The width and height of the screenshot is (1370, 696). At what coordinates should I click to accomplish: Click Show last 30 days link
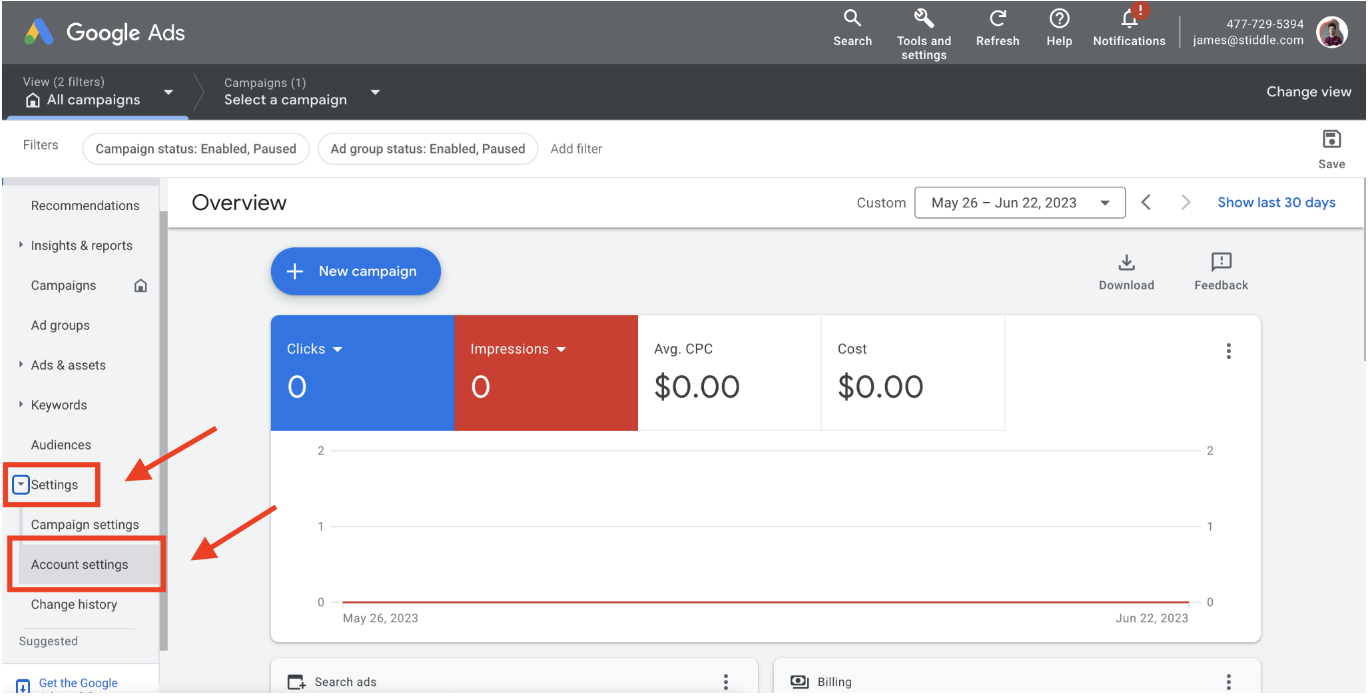(1276, 202)
